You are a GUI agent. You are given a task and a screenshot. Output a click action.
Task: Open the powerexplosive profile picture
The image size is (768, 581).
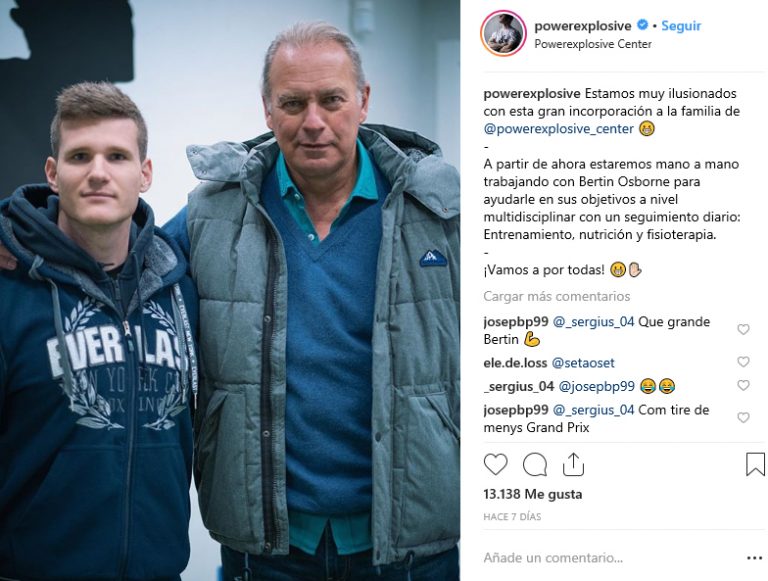[x=504, y=33]
